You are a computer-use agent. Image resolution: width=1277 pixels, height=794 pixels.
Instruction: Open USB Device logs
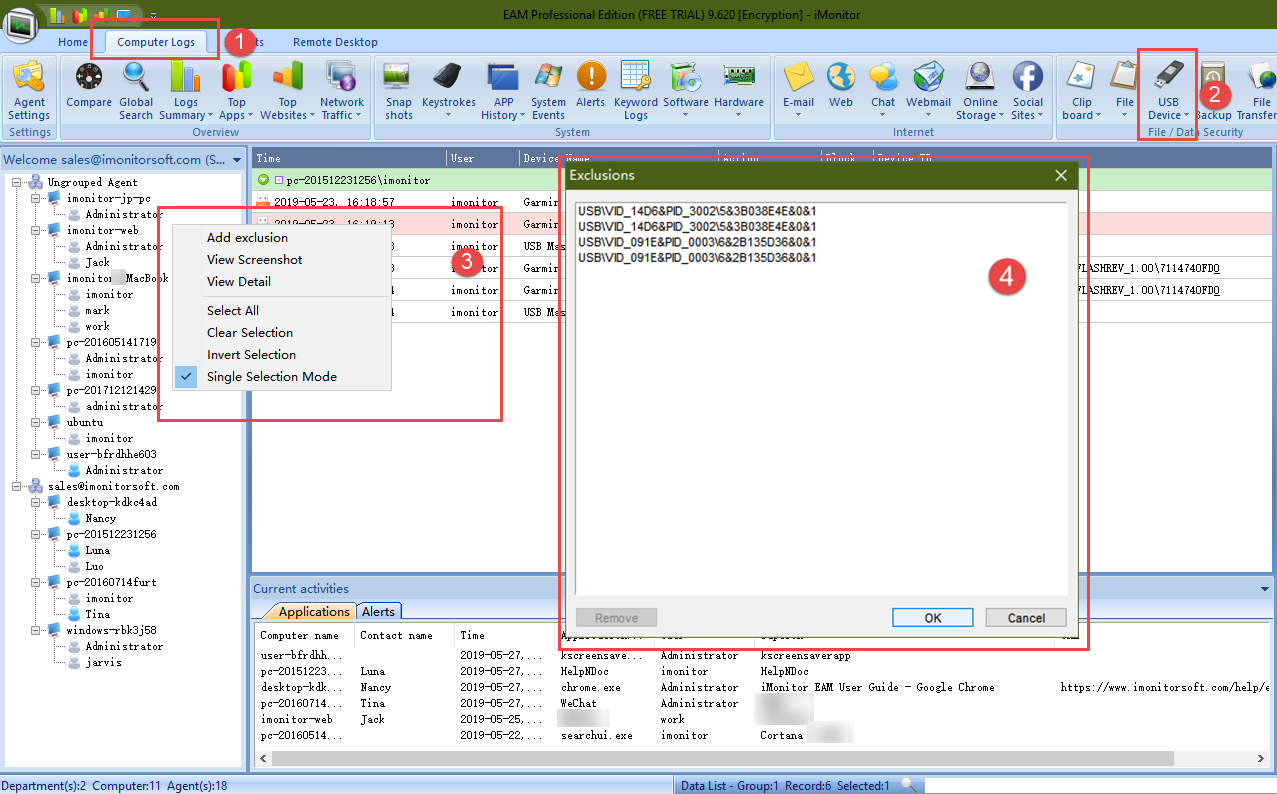[1168, 90]
